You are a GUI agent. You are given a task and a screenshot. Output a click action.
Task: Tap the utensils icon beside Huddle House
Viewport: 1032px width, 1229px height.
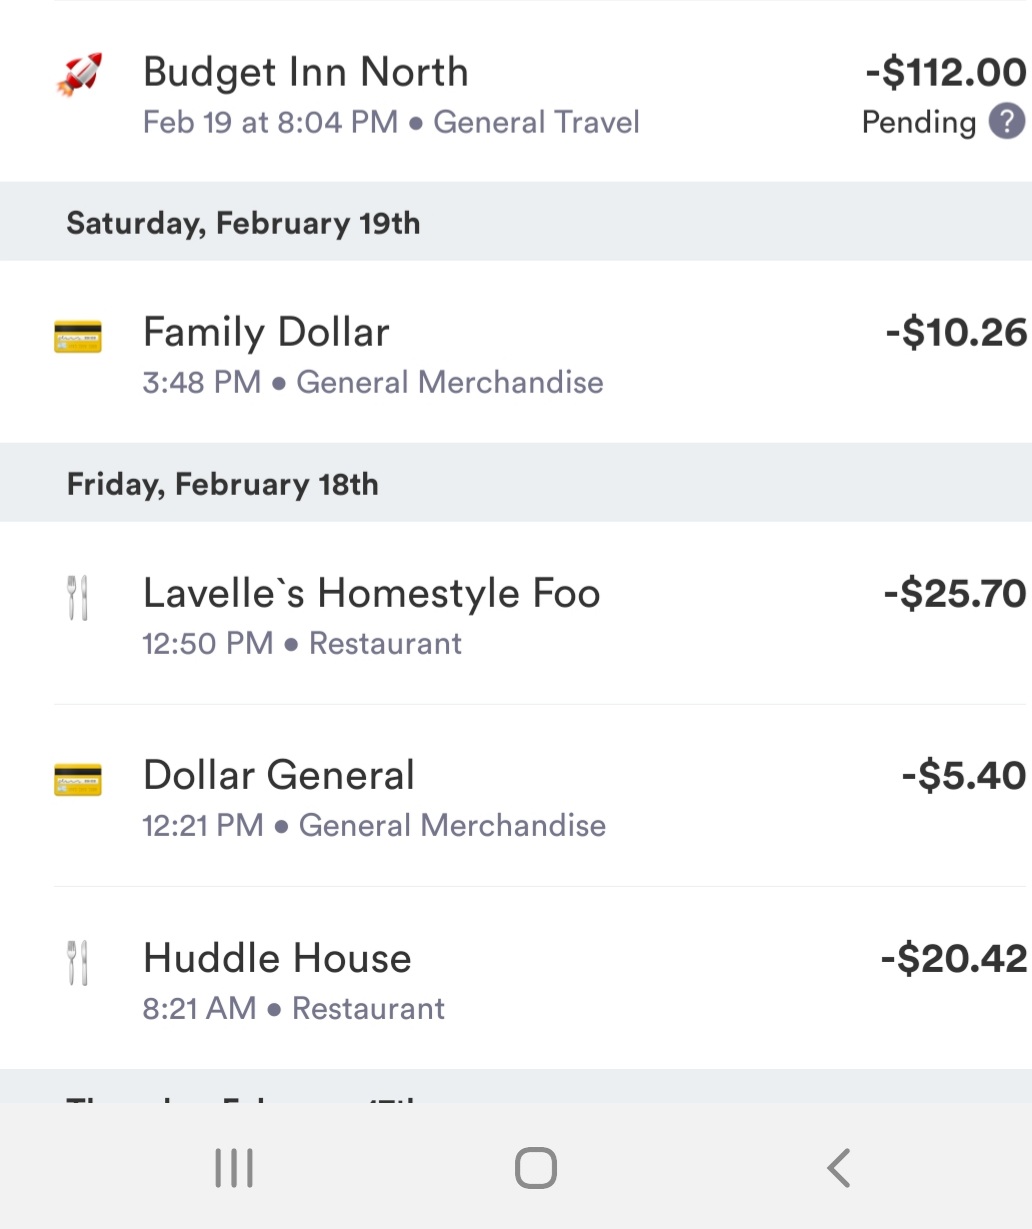(x=78, y=962)
